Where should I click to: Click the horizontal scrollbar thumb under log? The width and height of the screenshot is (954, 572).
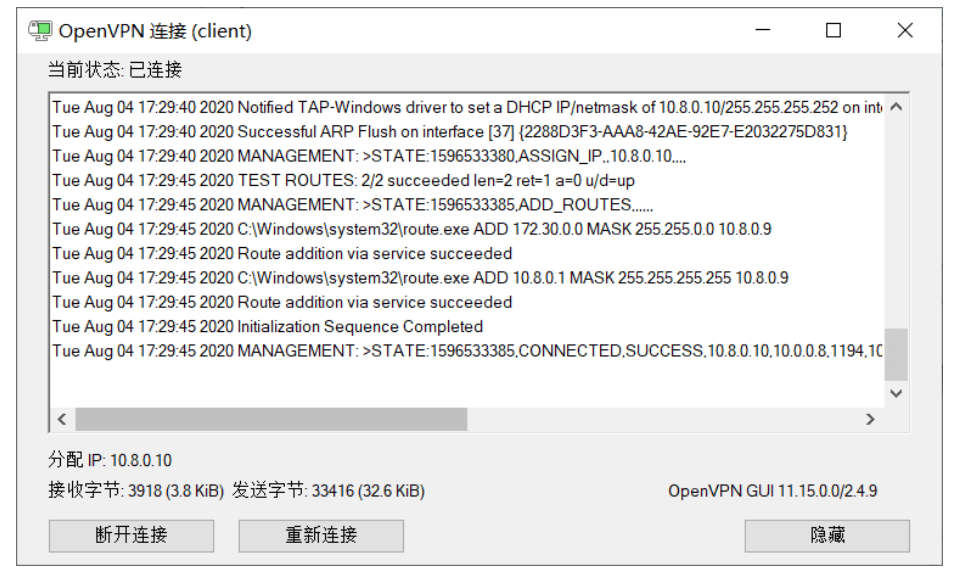[x=271, y=419]
